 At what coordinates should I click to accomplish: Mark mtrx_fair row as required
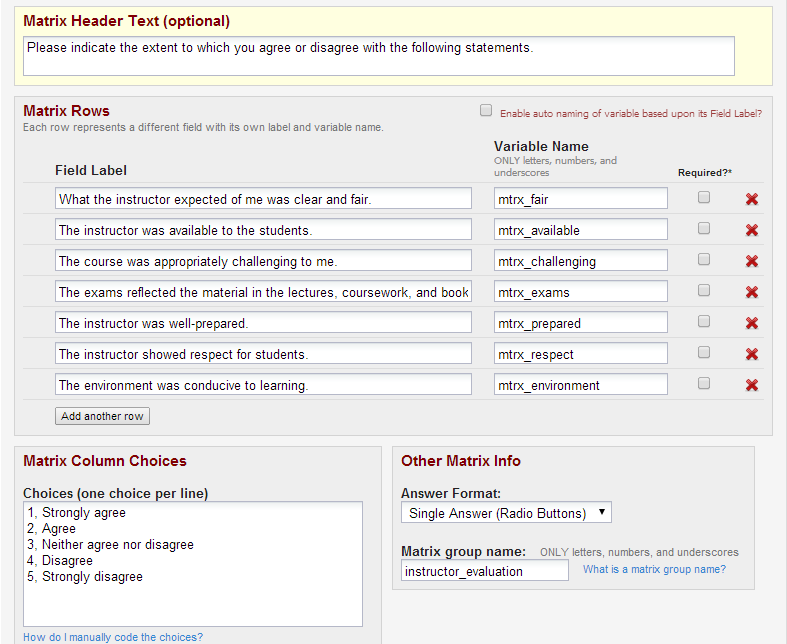click(704, 198)
